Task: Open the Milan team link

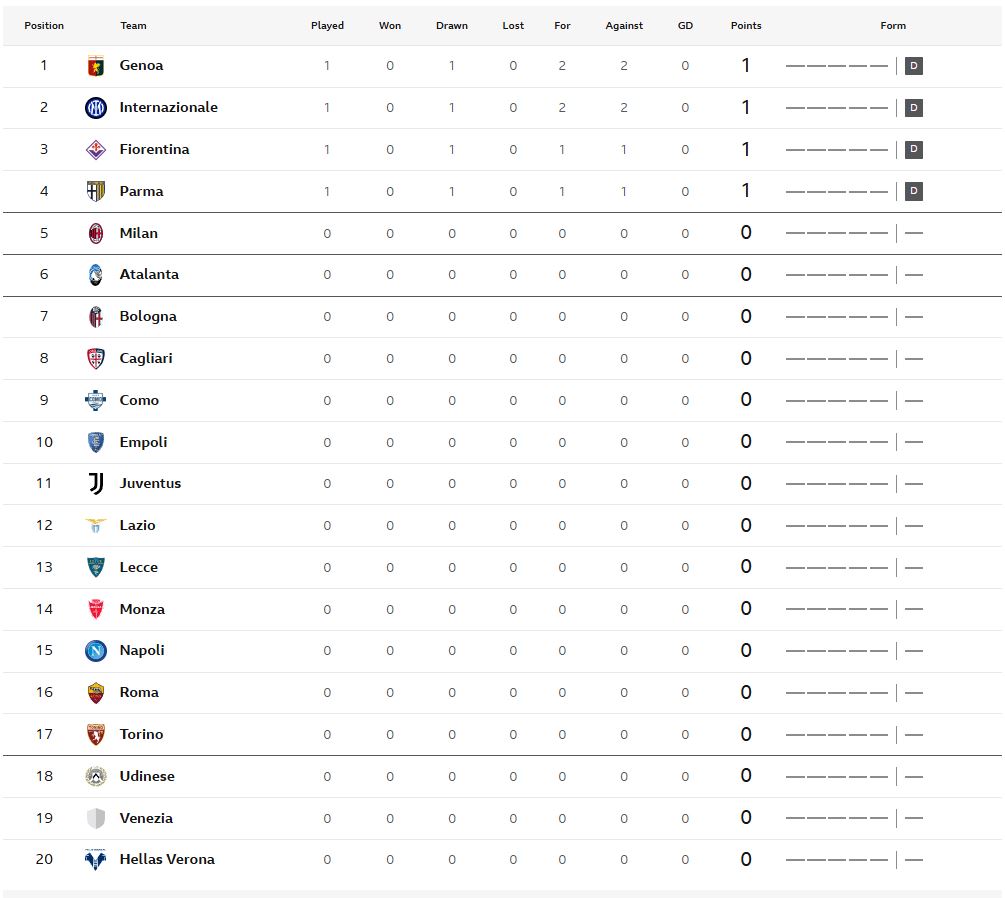Action: click(138, 233)
